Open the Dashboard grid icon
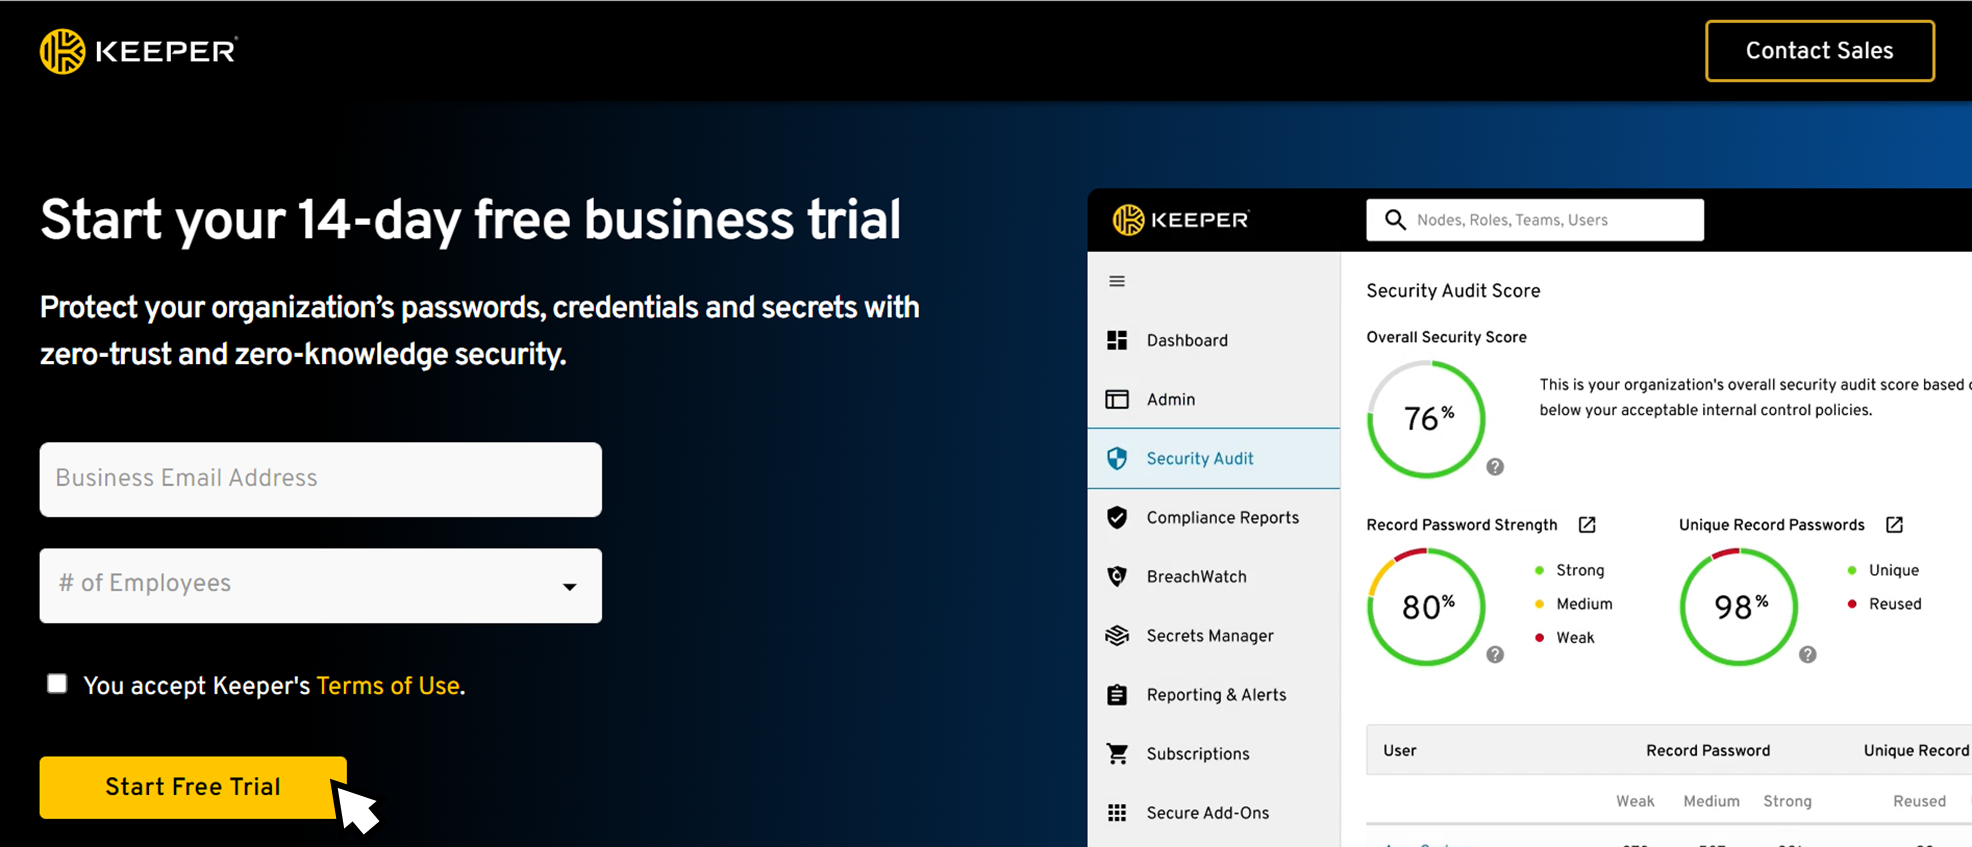This screenshot has width=1972, height=847. tap(1117, 340)
